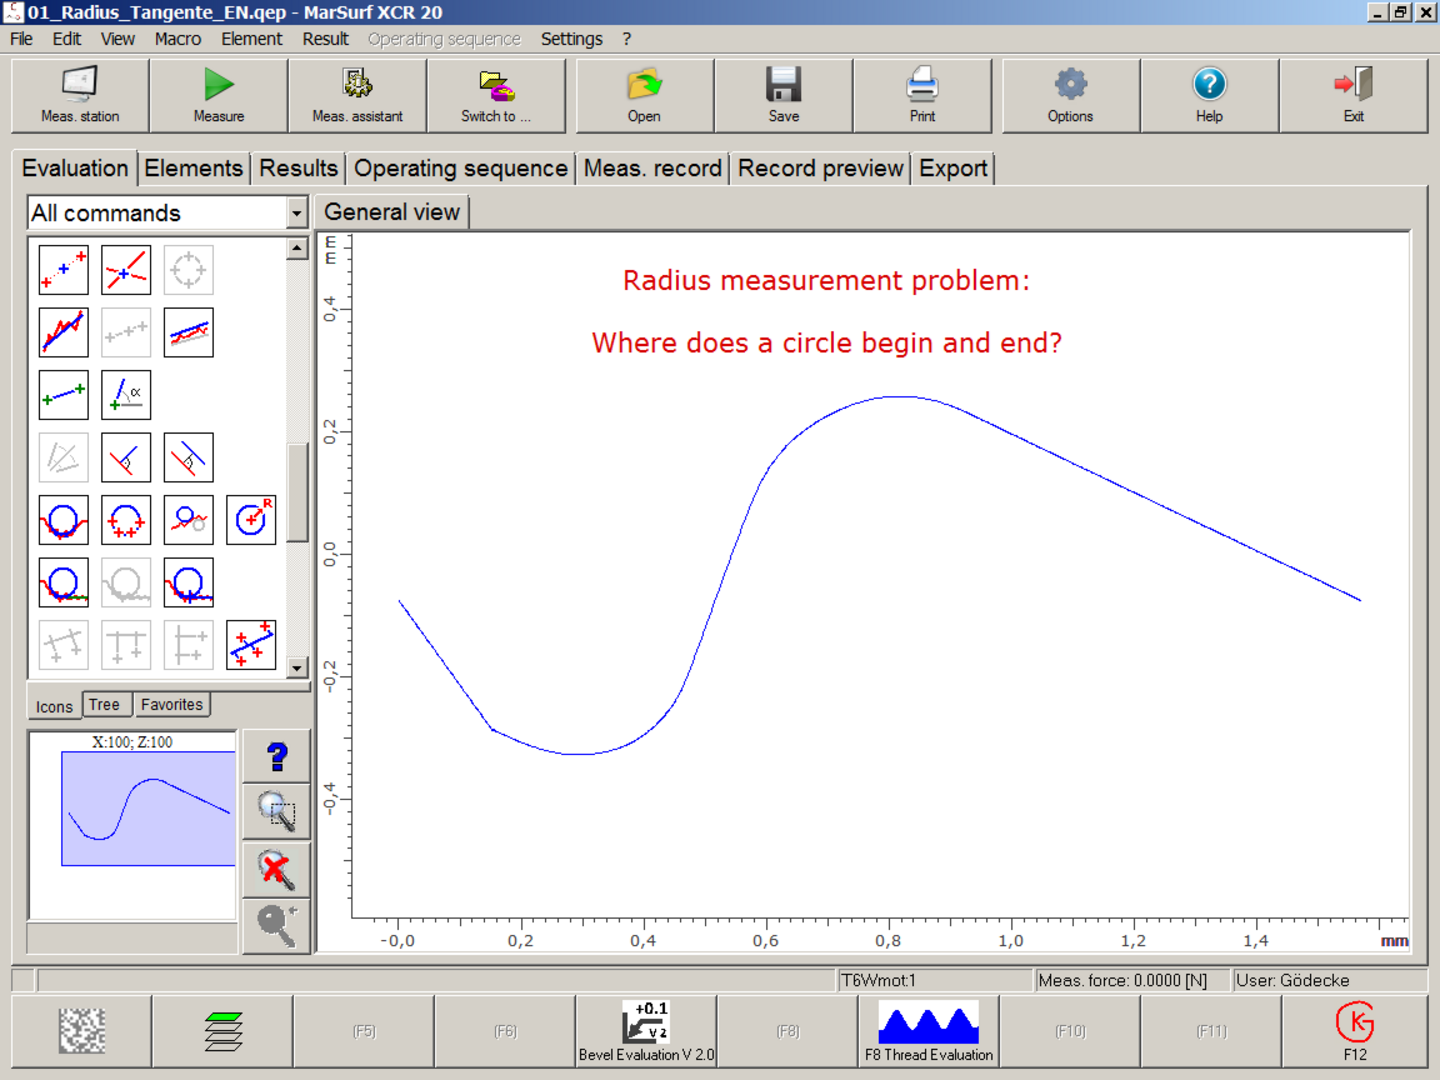Open the File menu
Viewport: 1440px width, 1080px height.
[x=21, y=39]
